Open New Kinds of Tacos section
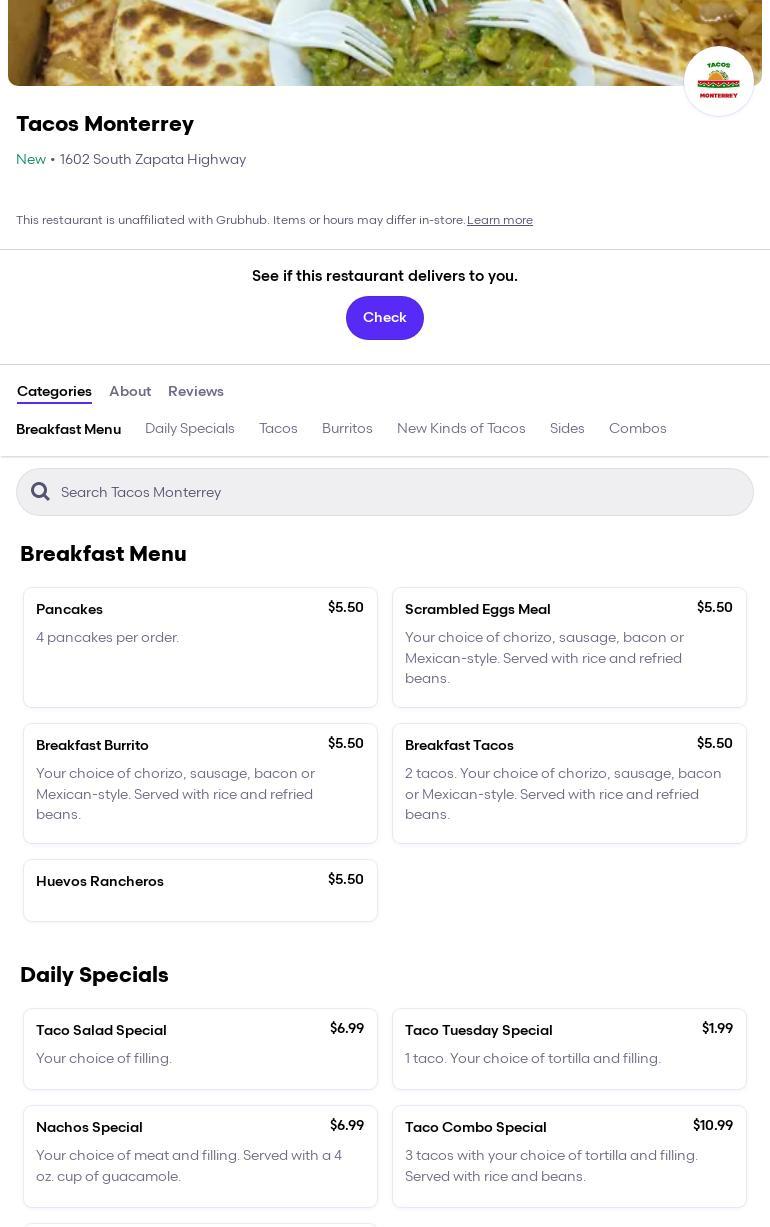 [x=461, y=428]
